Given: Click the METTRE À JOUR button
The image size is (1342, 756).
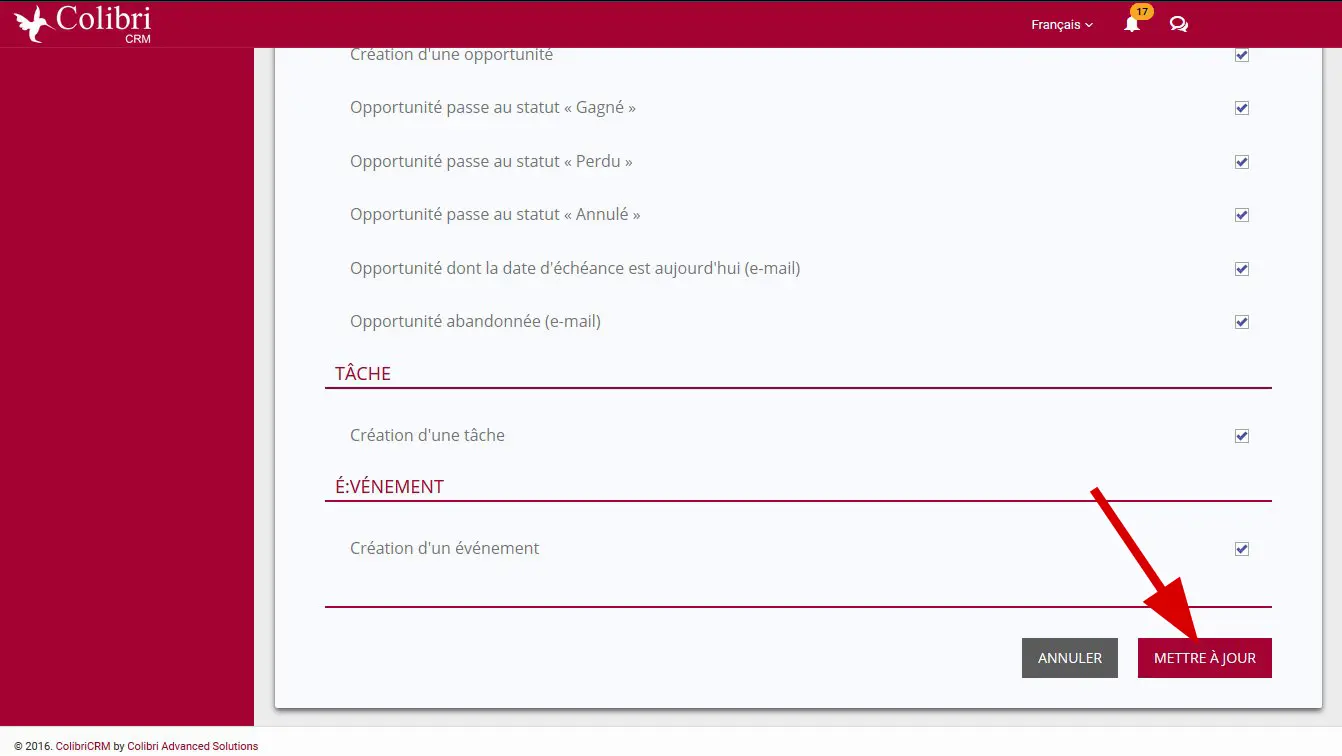Looking at the screenshot, I should 1205,658.
